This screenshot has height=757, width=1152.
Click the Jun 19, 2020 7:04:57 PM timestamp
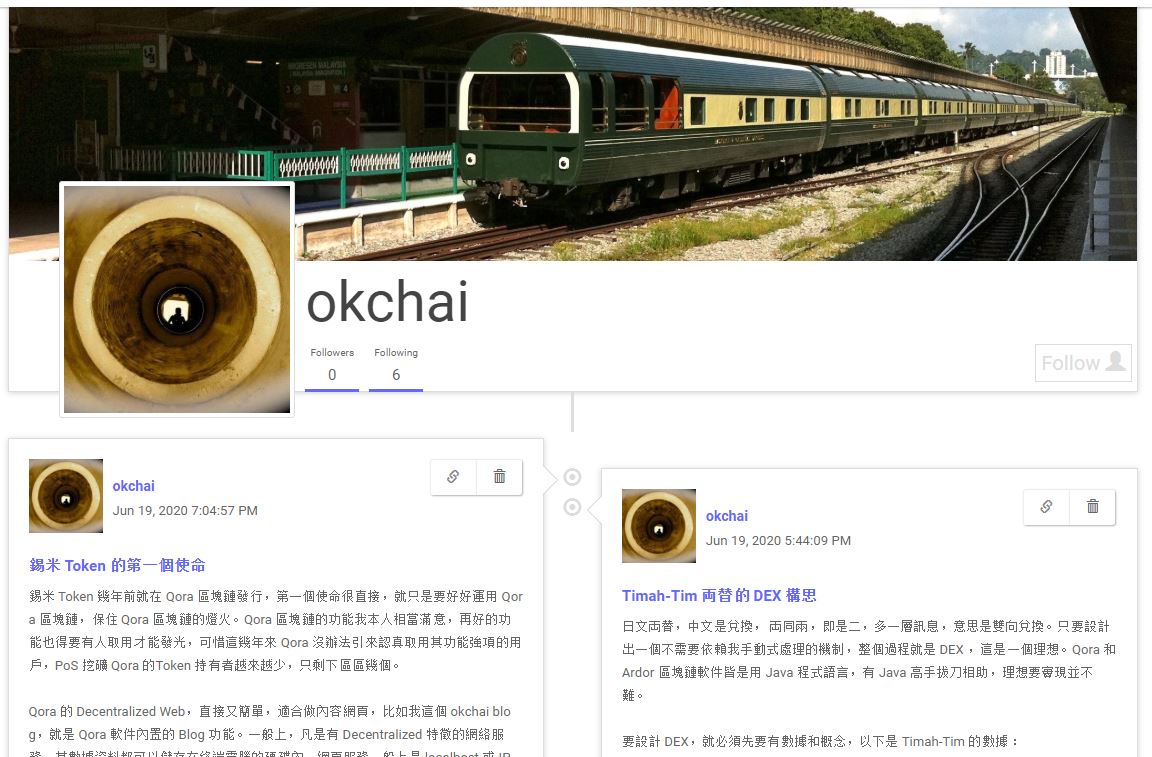coord(185,511)
